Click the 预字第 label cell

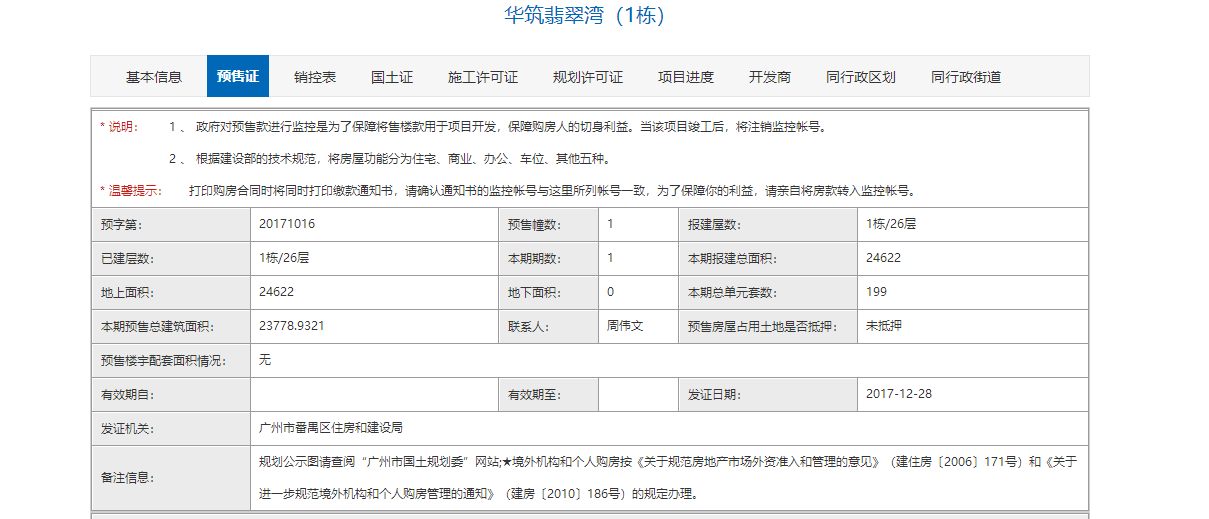coord(171,225)
